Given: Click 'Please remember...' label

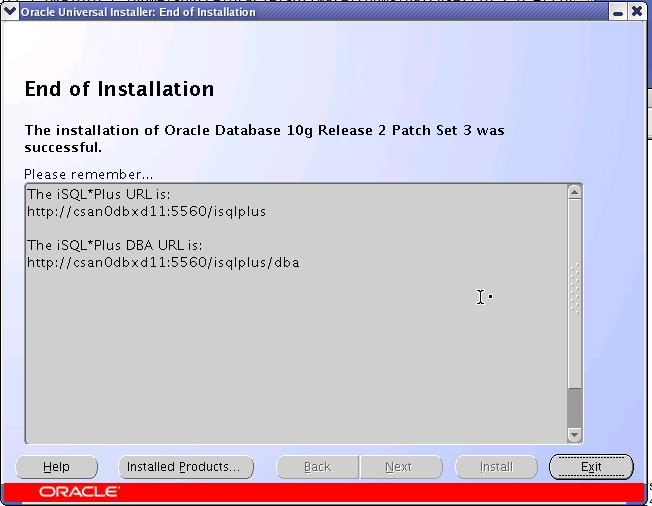Looking at the screenshot, I should [89, 175].
